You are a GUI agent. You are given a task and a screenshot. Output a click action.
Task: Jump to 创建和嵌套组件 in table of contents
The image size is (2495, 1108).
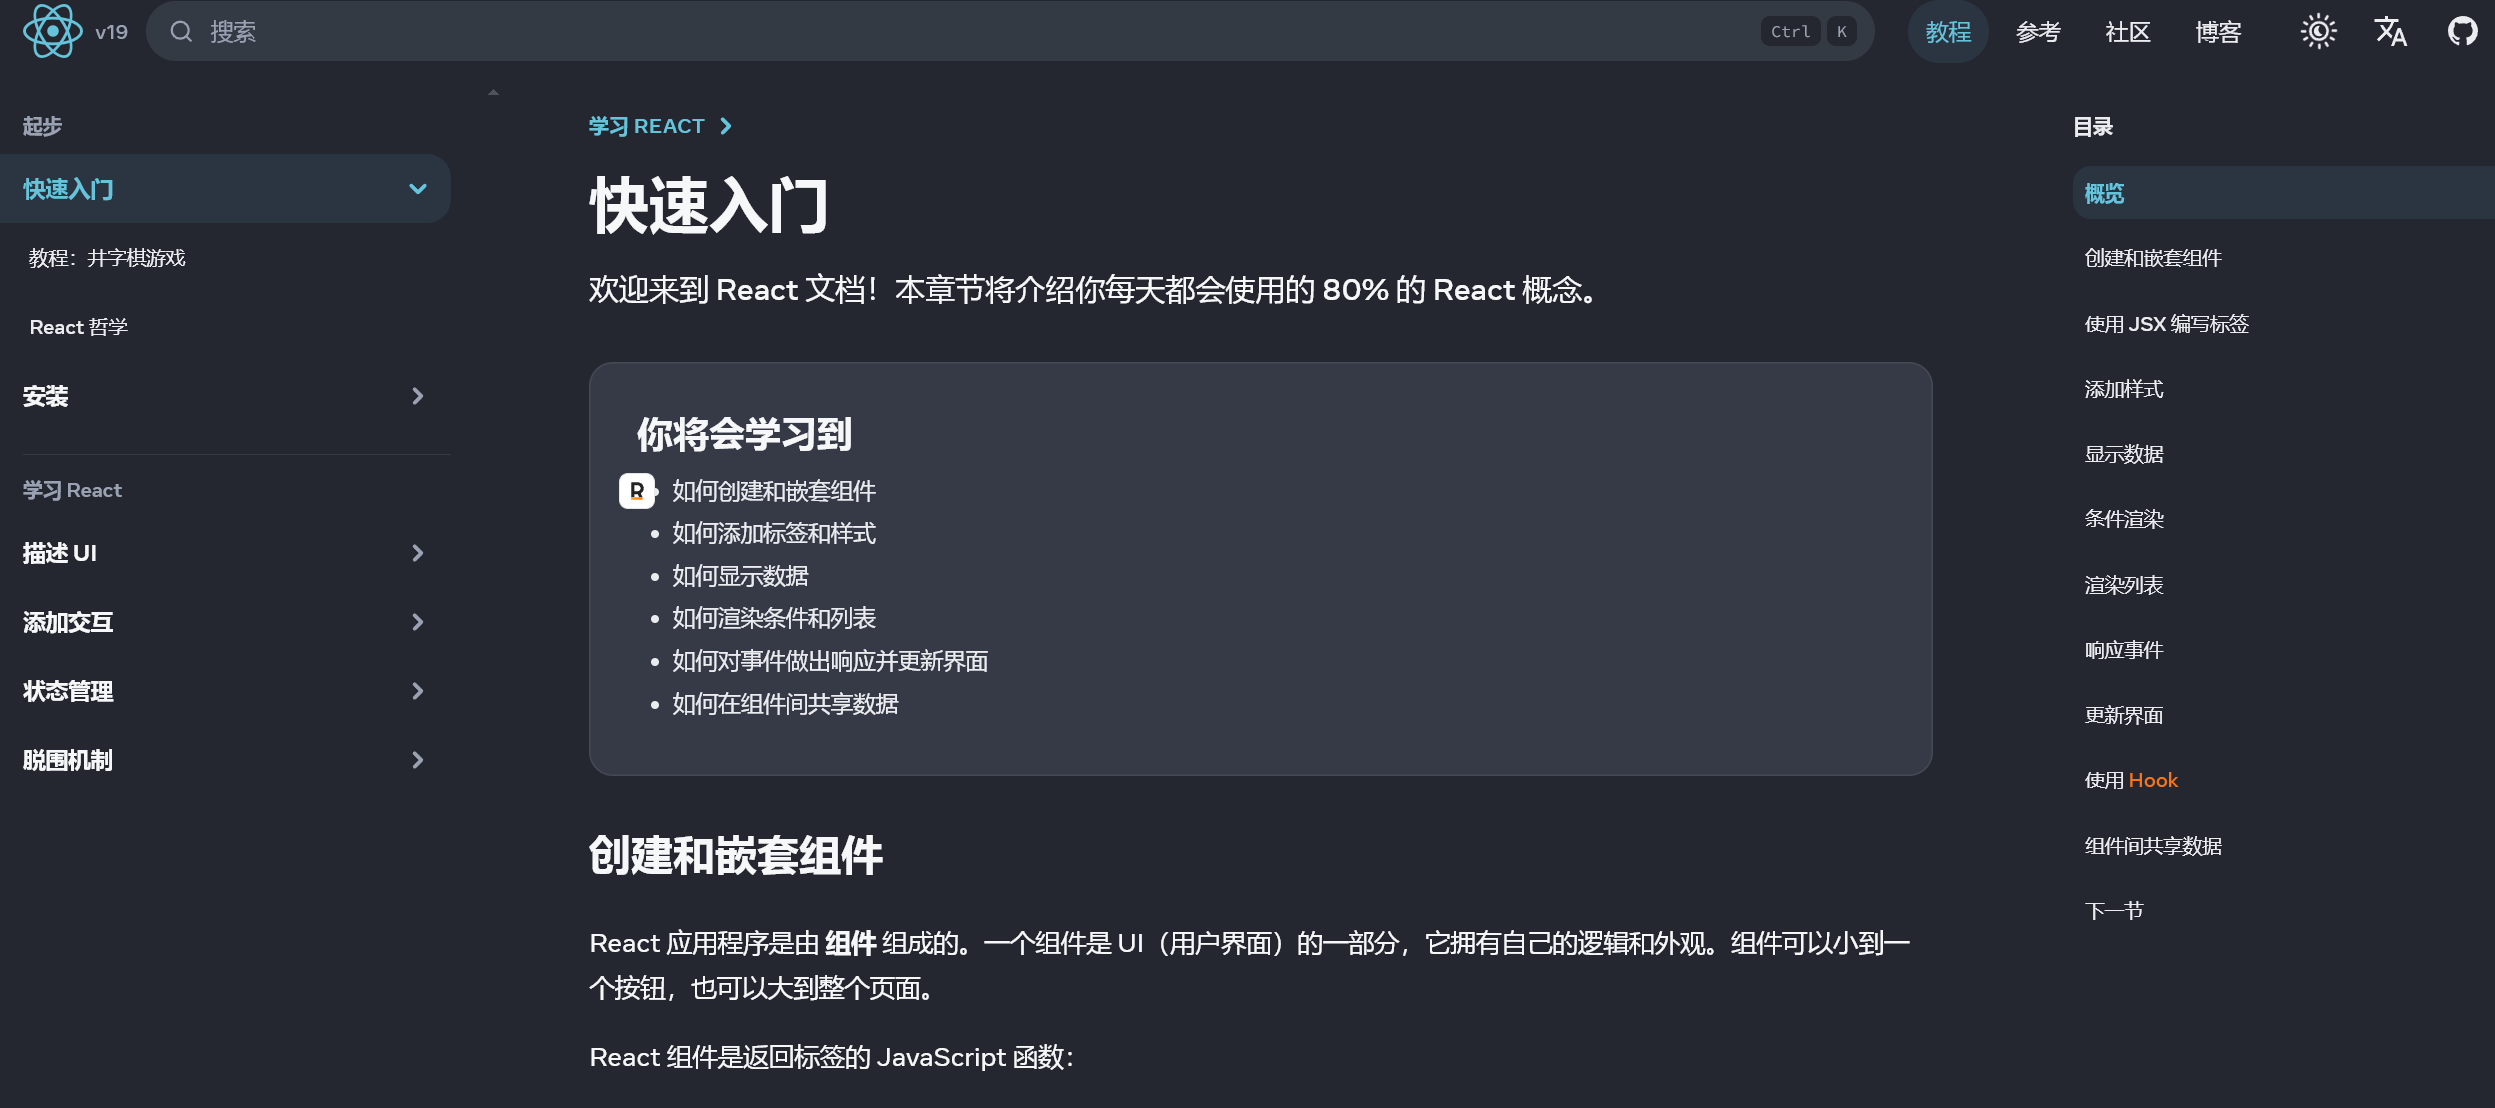[x=2153, y=258]
